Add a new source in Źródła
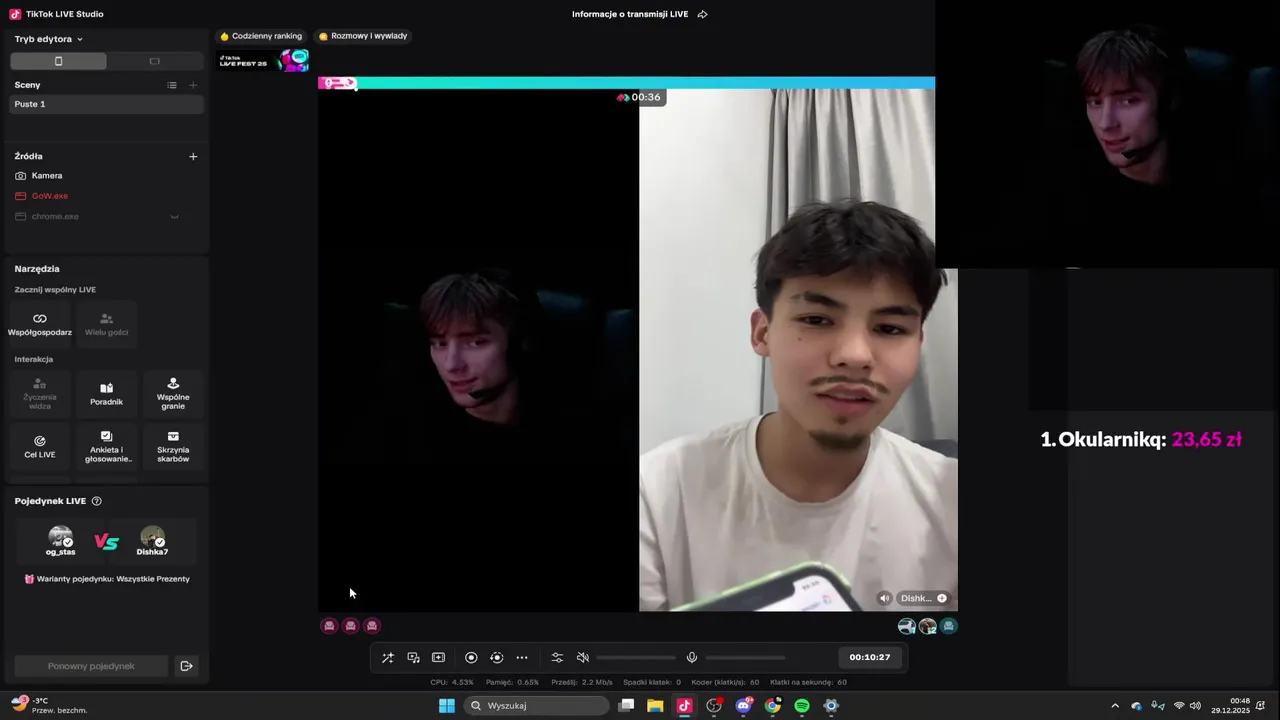The height and width of the screenshot is (720, 1280). [193, 156]
